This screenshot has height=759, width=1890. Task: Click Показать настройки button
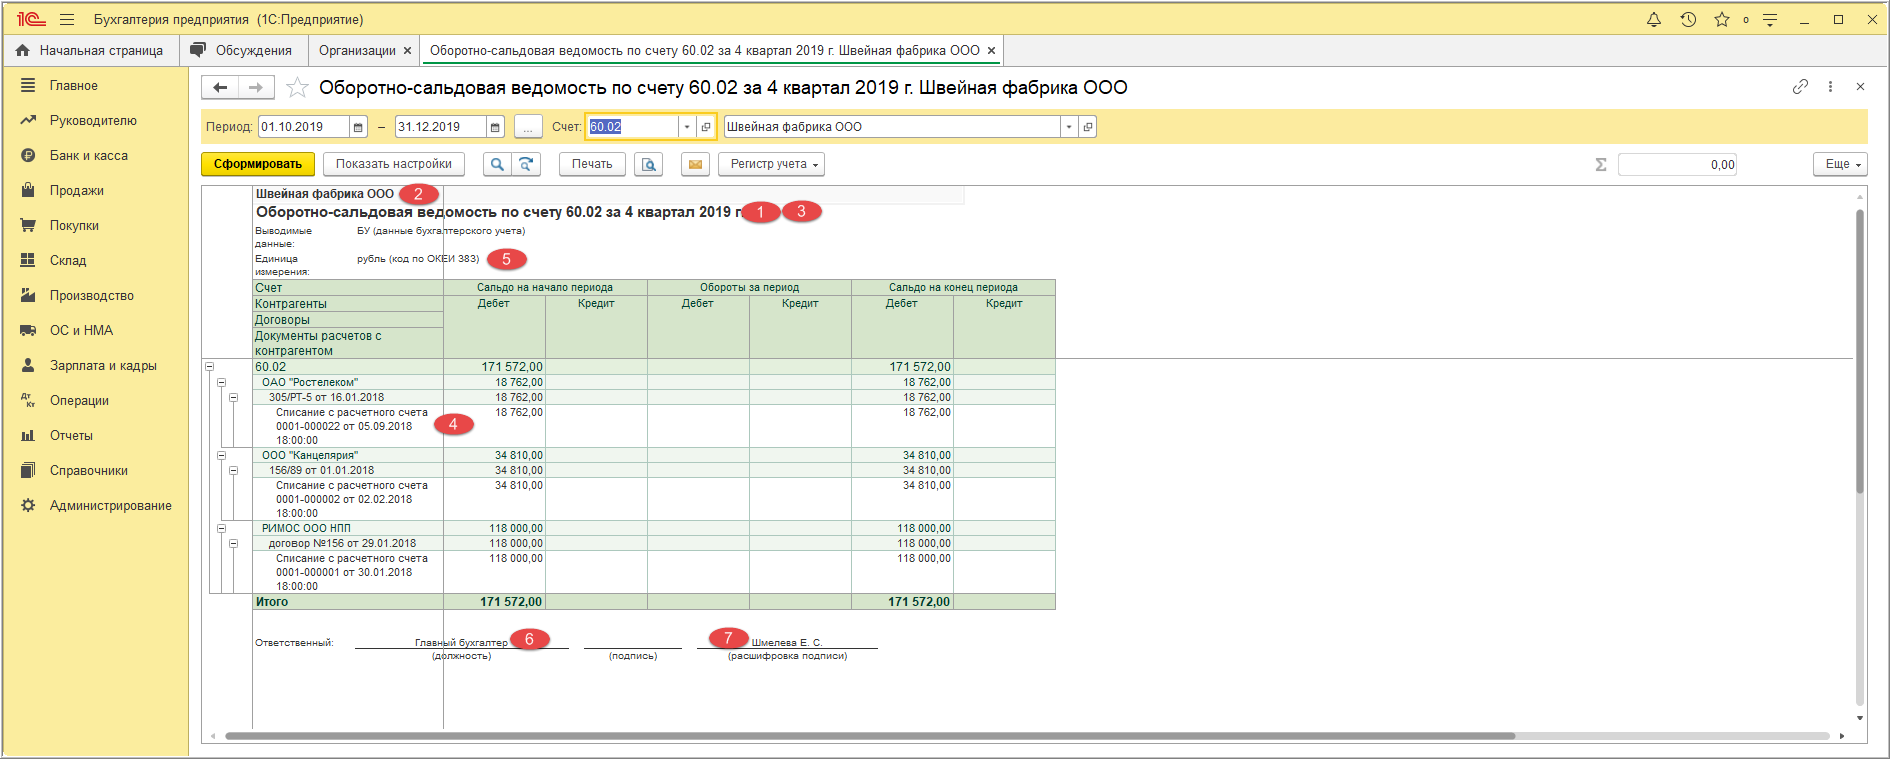(394, 164)
